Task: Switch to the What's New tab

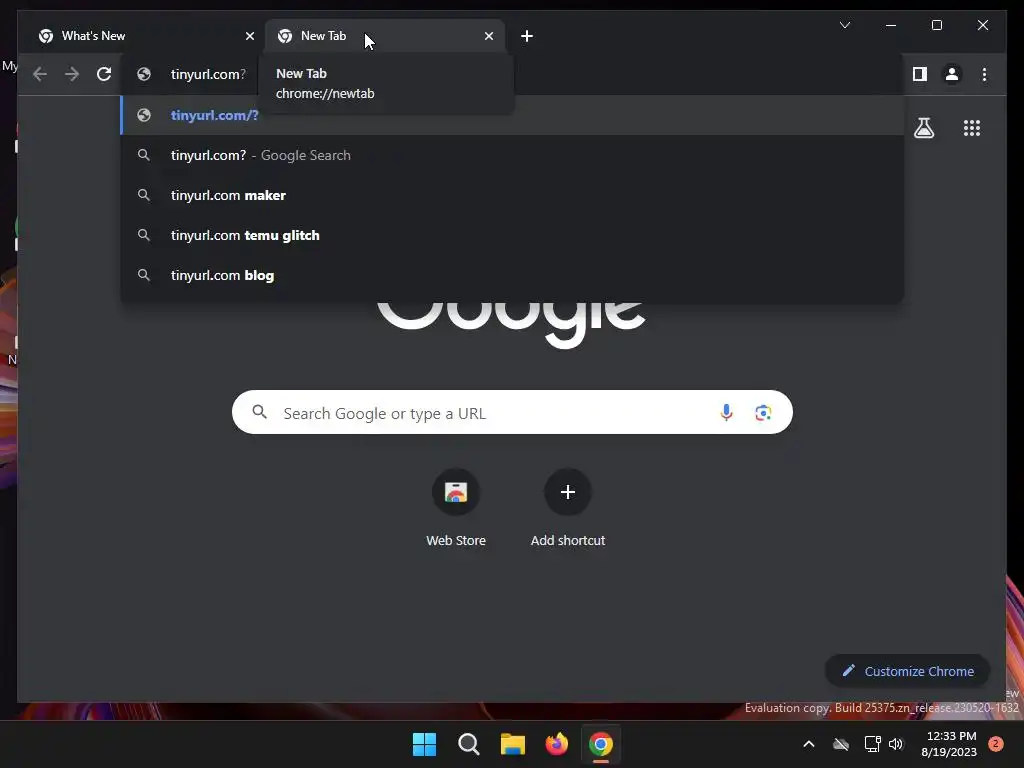Action: click(142, 36)
